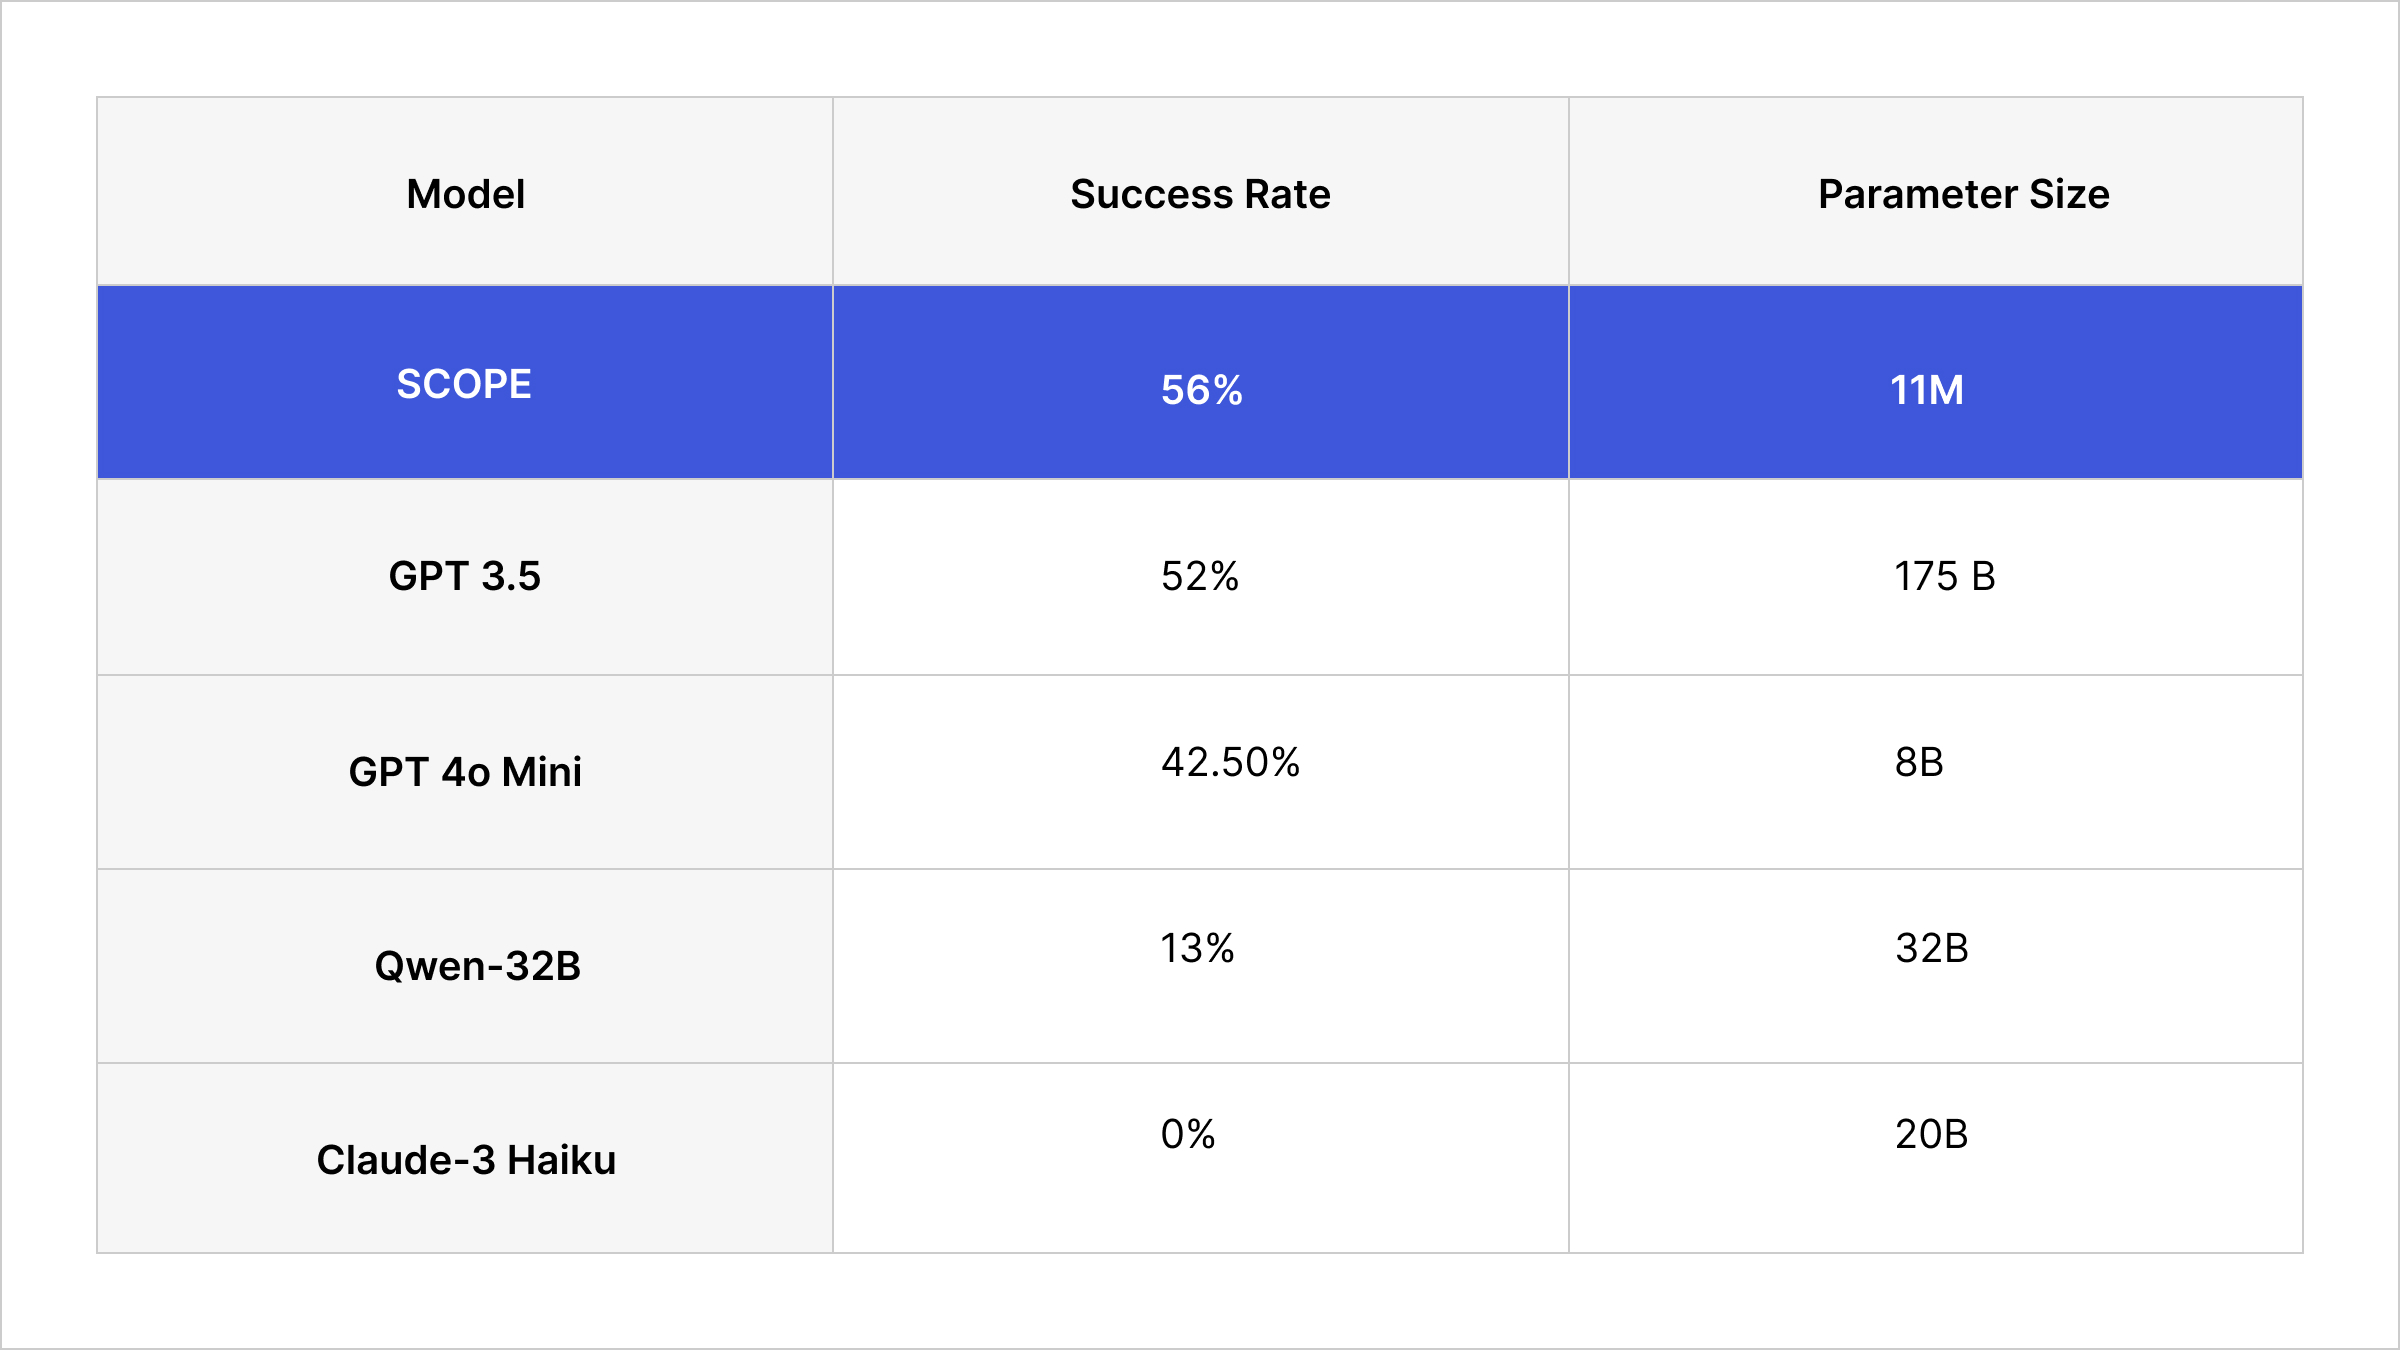Select the 11M parameter size value
This screenshot has width=2400, height=1350.
[x=1926, y=390]
